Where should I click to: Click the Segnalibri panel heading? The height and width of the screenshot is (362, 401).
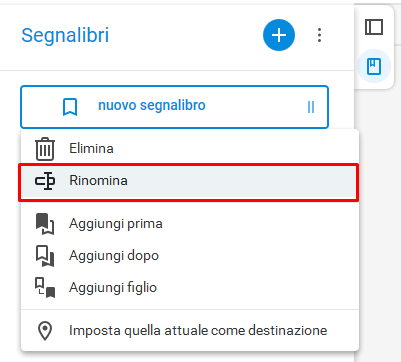(x=65, y=36)
